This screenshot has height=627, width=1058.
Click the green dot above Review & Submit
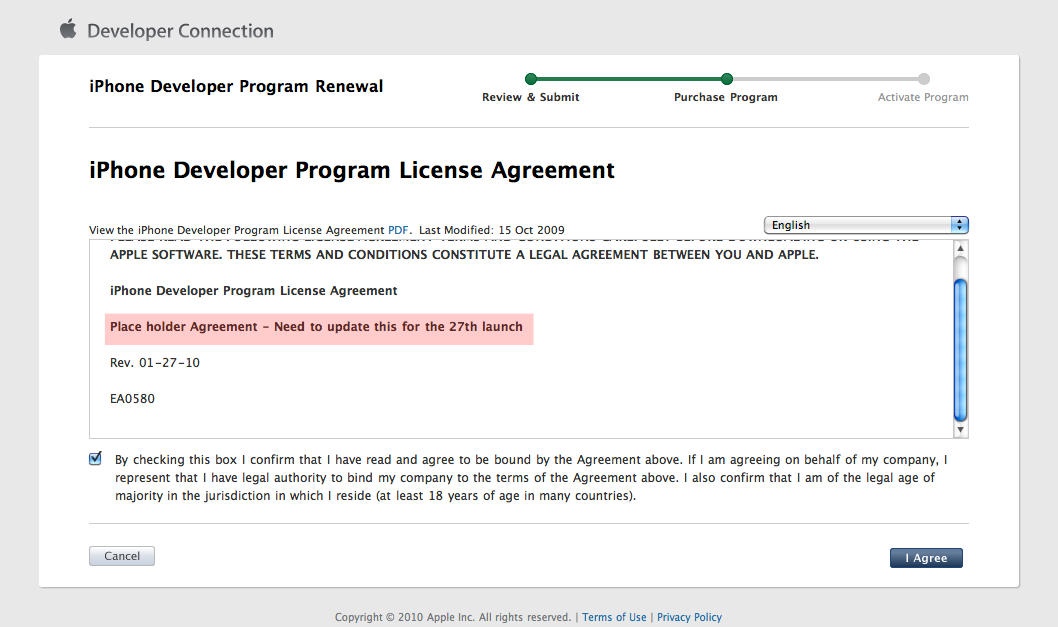[531, 79]
